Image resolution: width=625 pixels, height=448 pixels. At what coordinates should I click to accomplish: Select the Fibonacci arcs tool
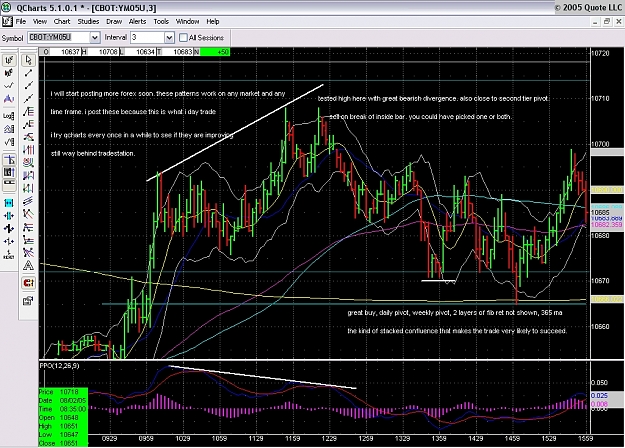click(x=28, y=162)
